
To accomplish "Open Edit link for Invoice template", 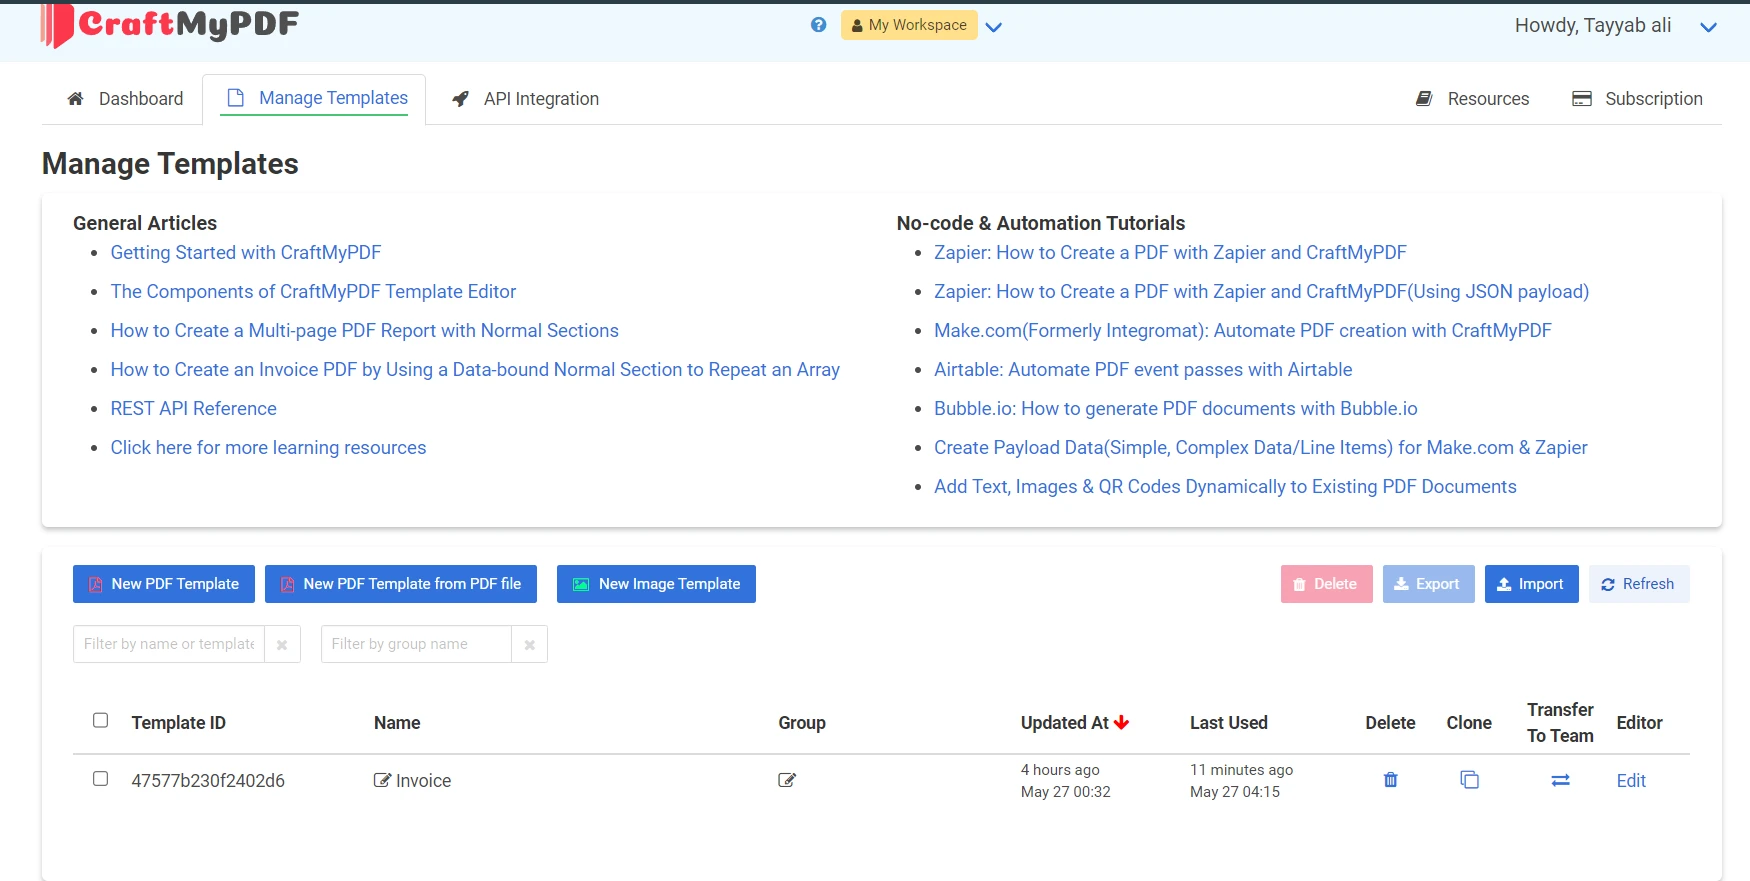I will (x=1631, y=781).
